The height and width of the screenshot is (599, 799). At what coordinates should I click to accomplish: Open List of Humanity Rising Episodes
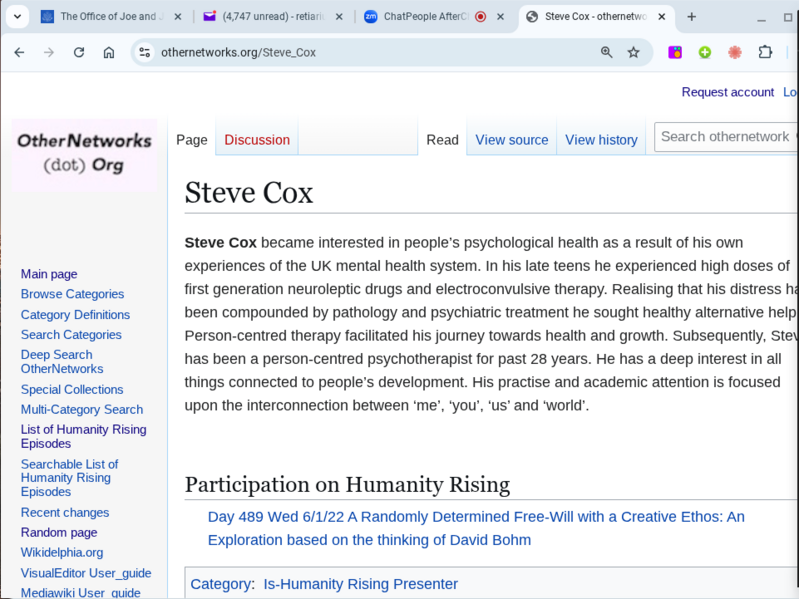pos(84,437)
